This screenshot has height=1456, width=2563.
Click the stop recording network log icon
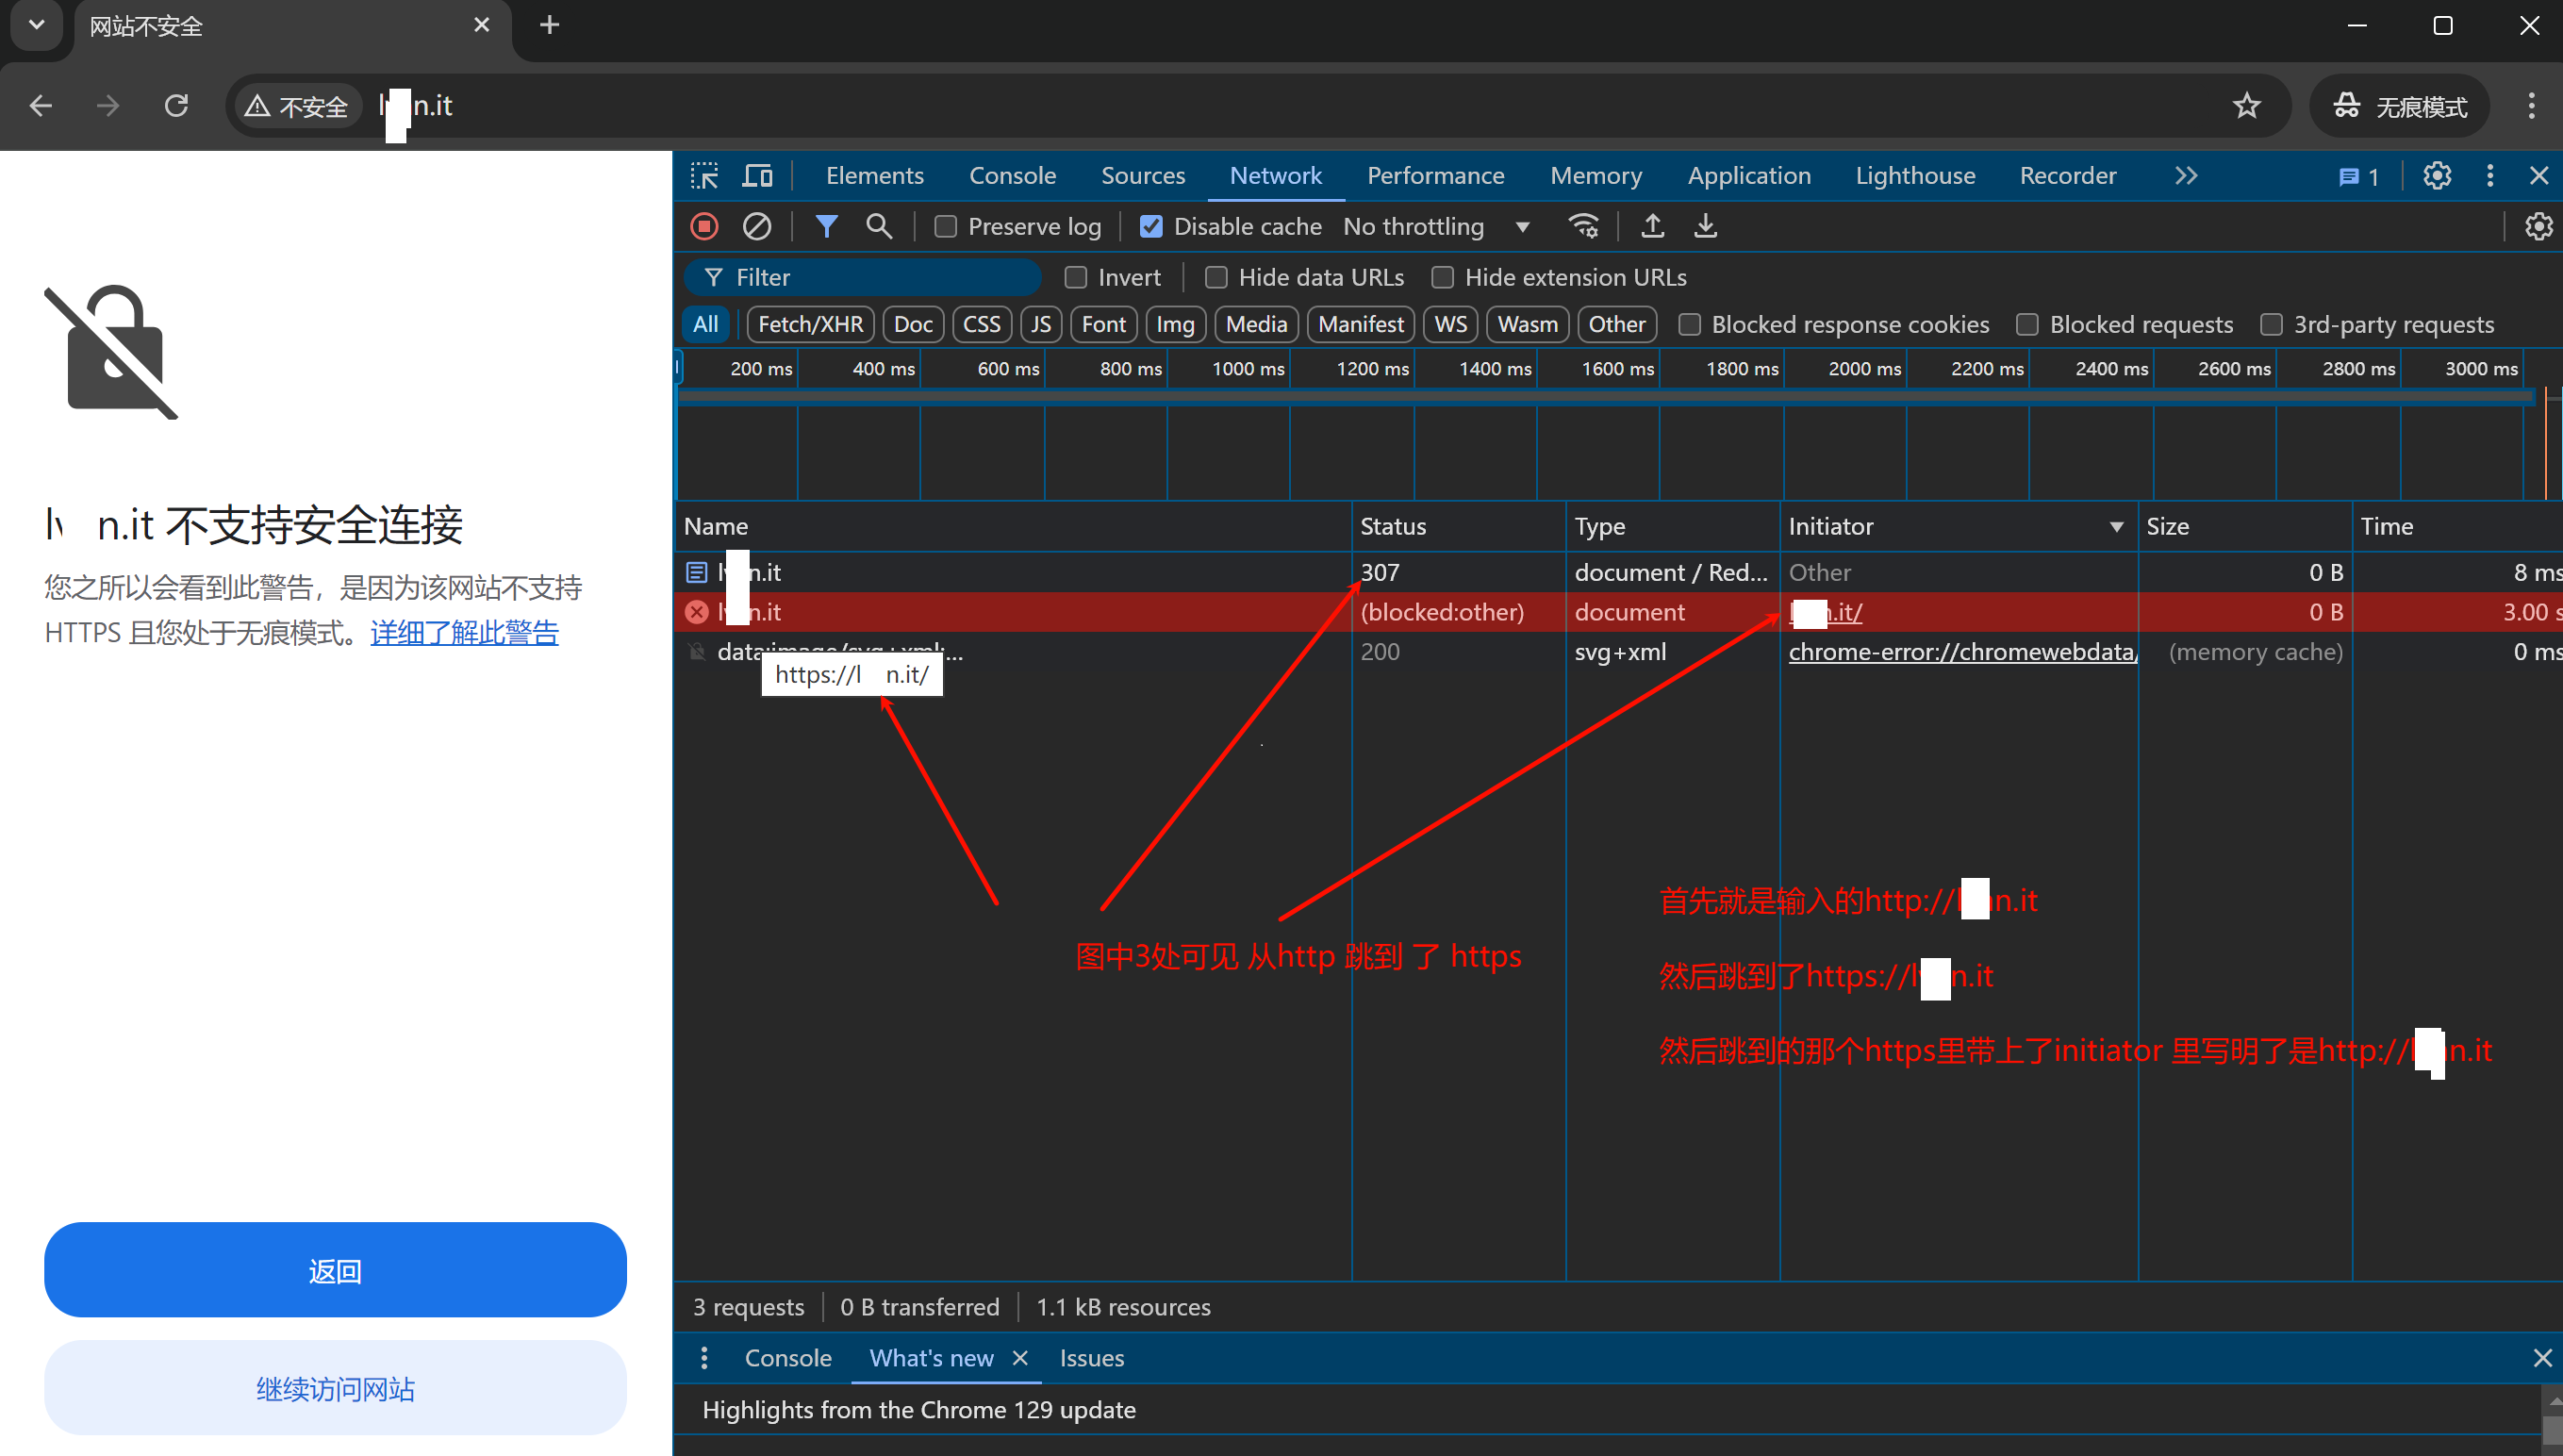[704, 227]
